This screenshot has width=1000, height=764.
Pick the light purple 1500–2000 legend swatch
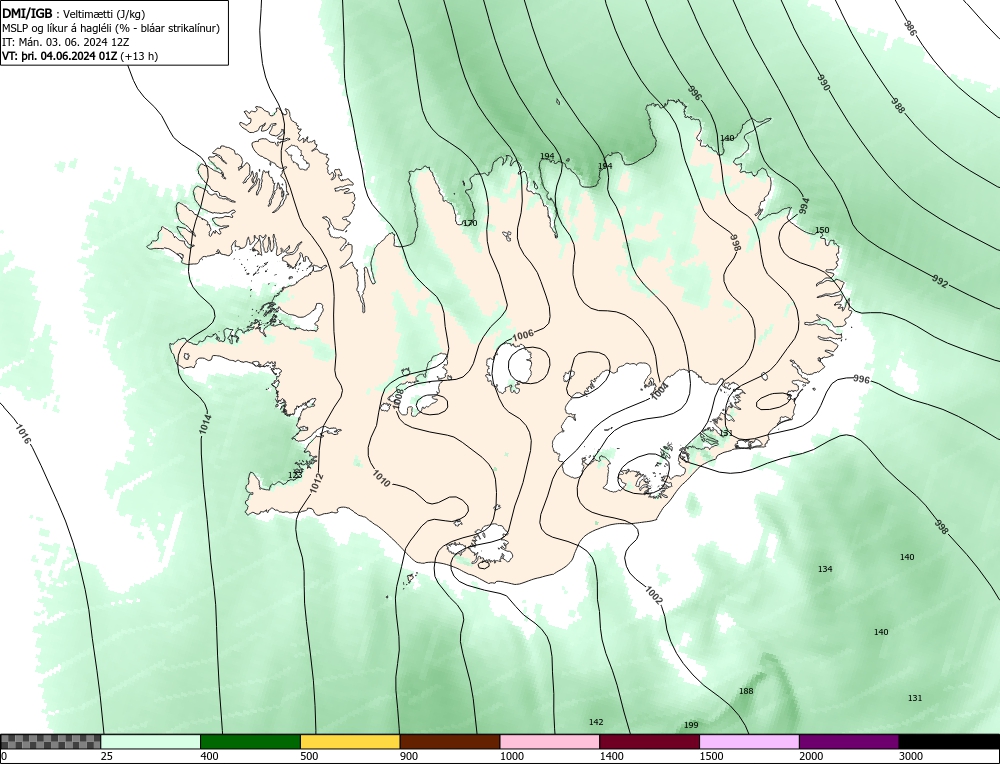749,741
